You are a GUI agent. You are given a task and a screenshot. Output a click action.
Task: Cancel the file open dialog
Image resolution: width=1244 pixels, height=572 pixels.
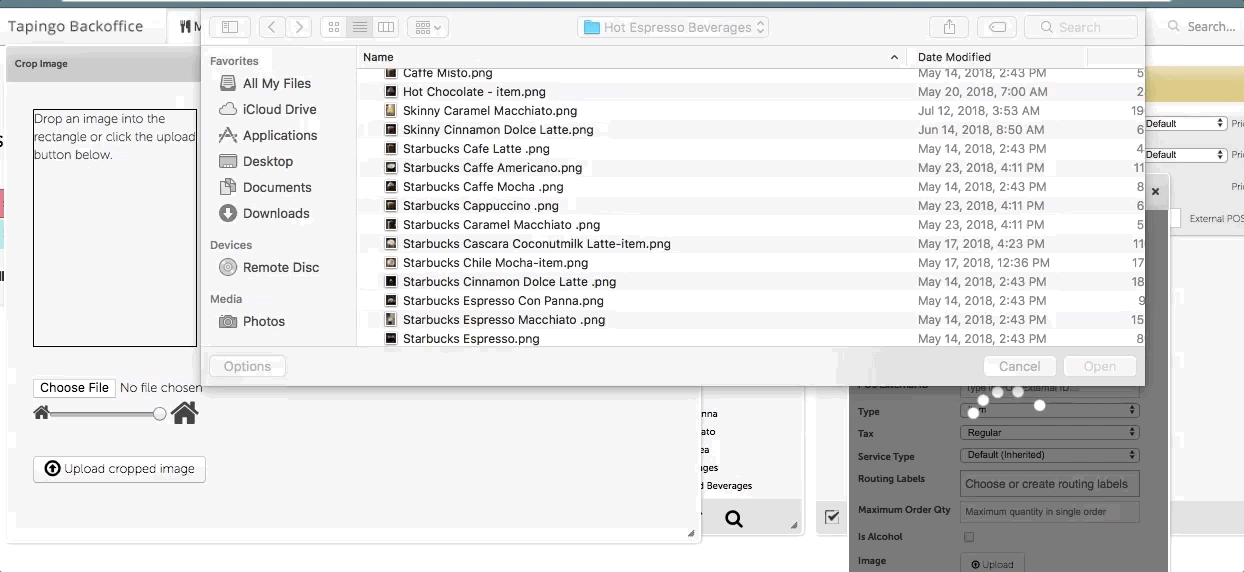[1019, 366]
